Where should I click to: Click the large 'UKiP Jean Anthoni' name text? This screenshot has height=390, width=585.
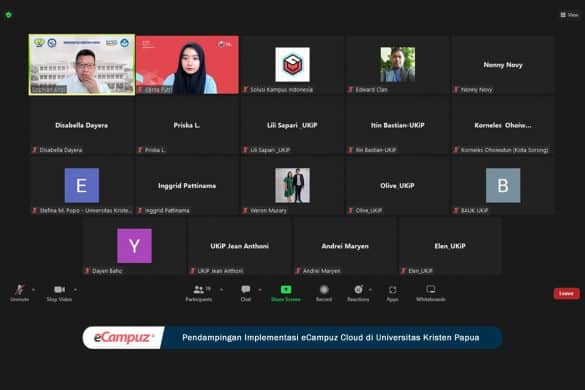[240, 246]
